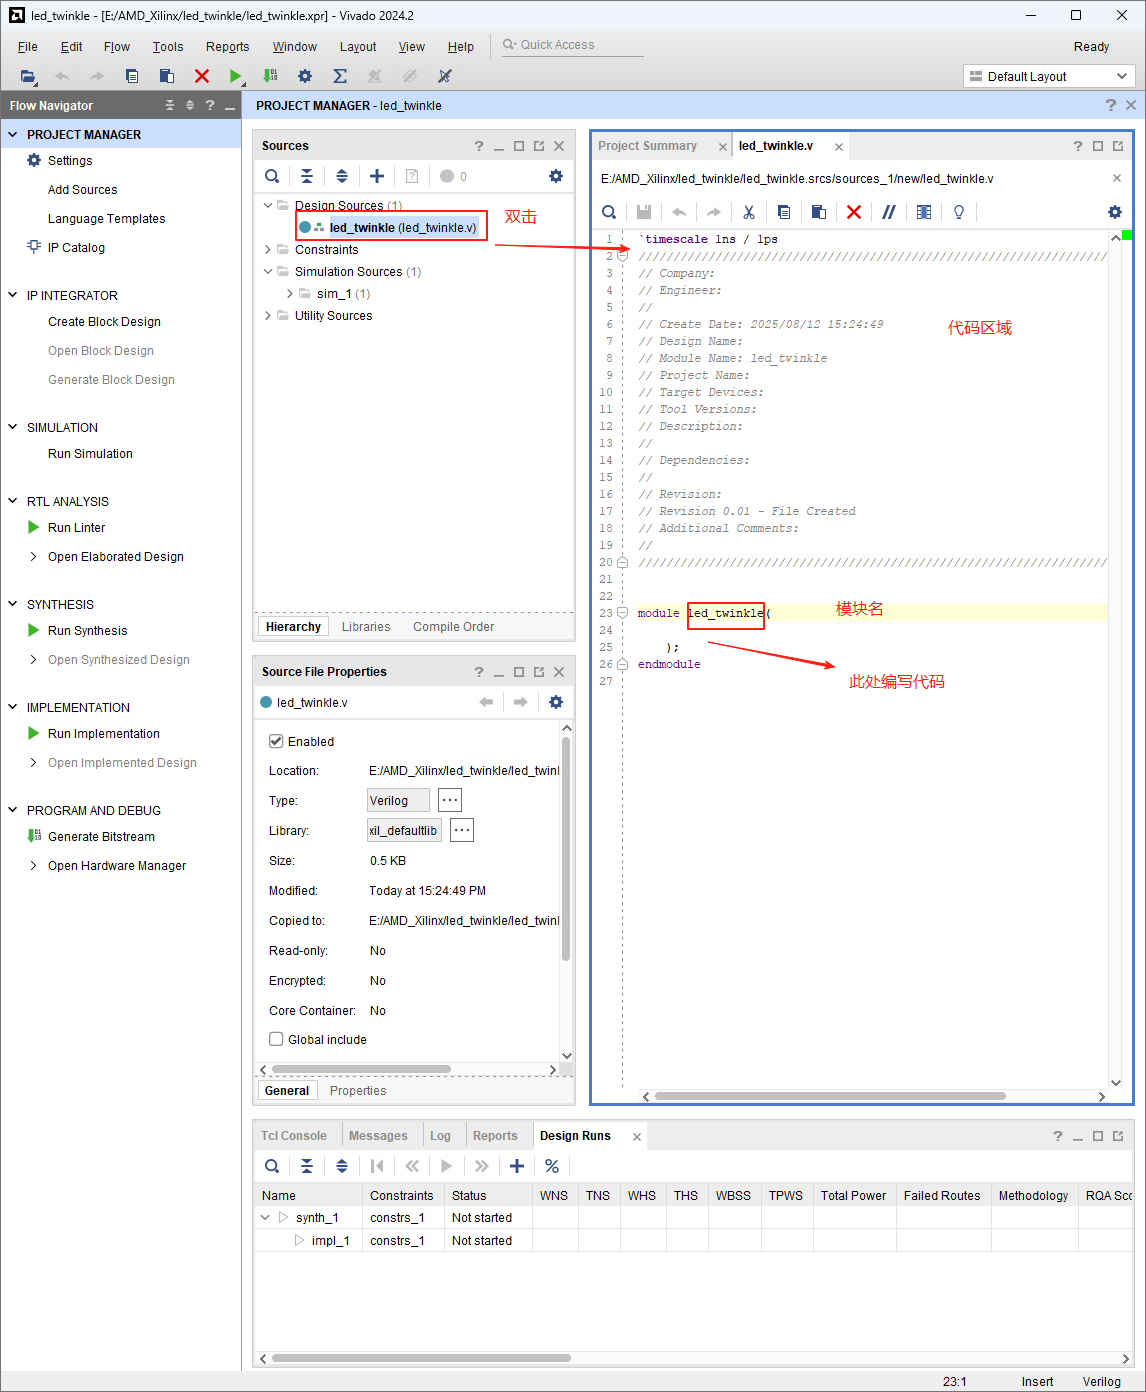Save file using editor toolbar icon

click(x=644, y=212)
